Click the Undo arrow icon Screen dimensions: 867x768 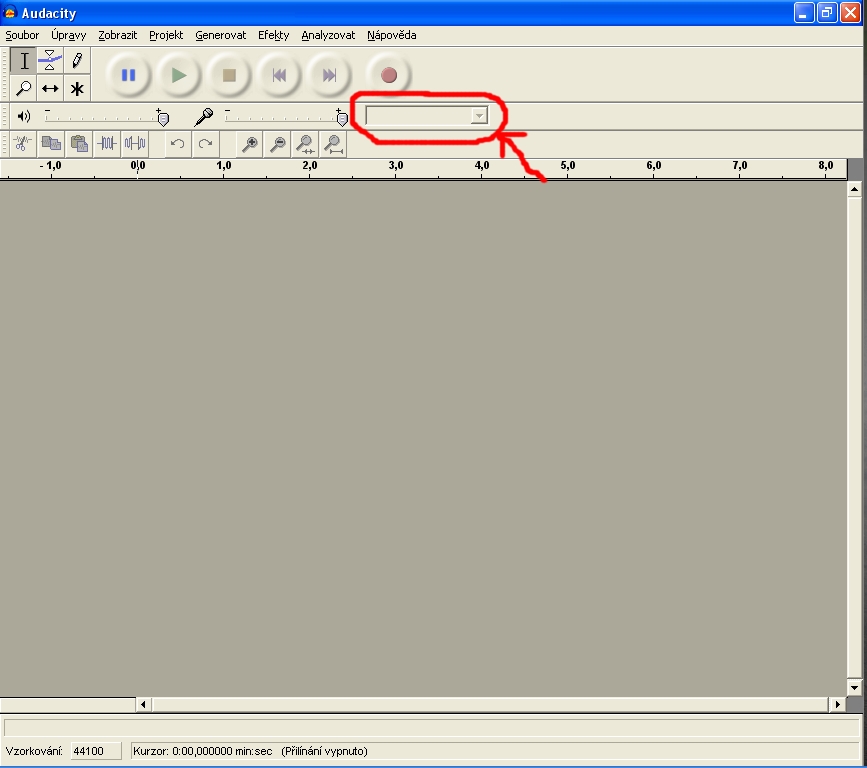pyautogui.click(x=177, y=144)
